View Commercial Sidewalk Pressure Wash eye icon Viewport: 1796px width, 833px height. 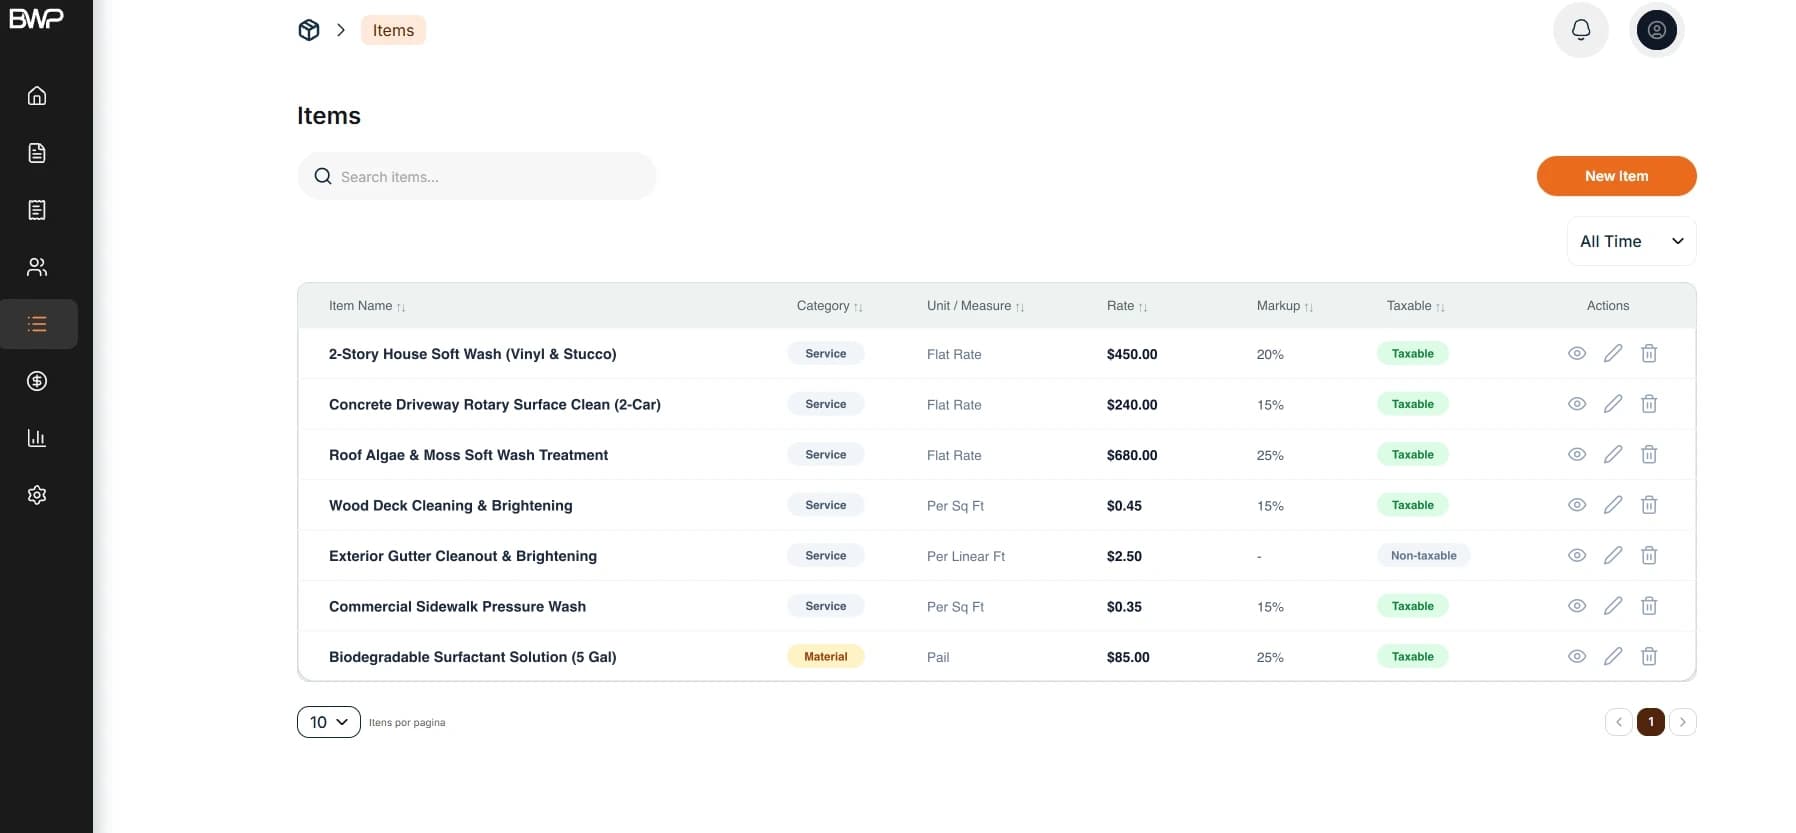coord(1577,606)
